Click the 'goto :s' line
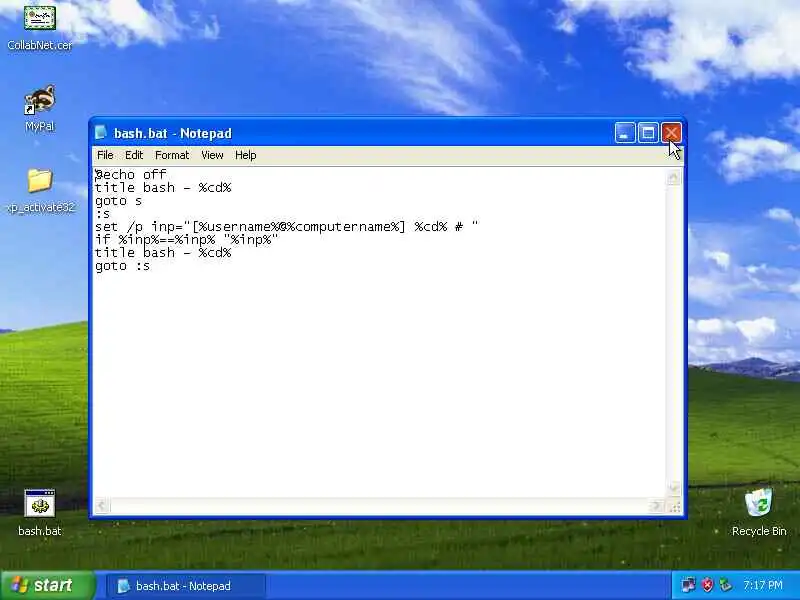800x600 pixels. click(x=122, y=266)
